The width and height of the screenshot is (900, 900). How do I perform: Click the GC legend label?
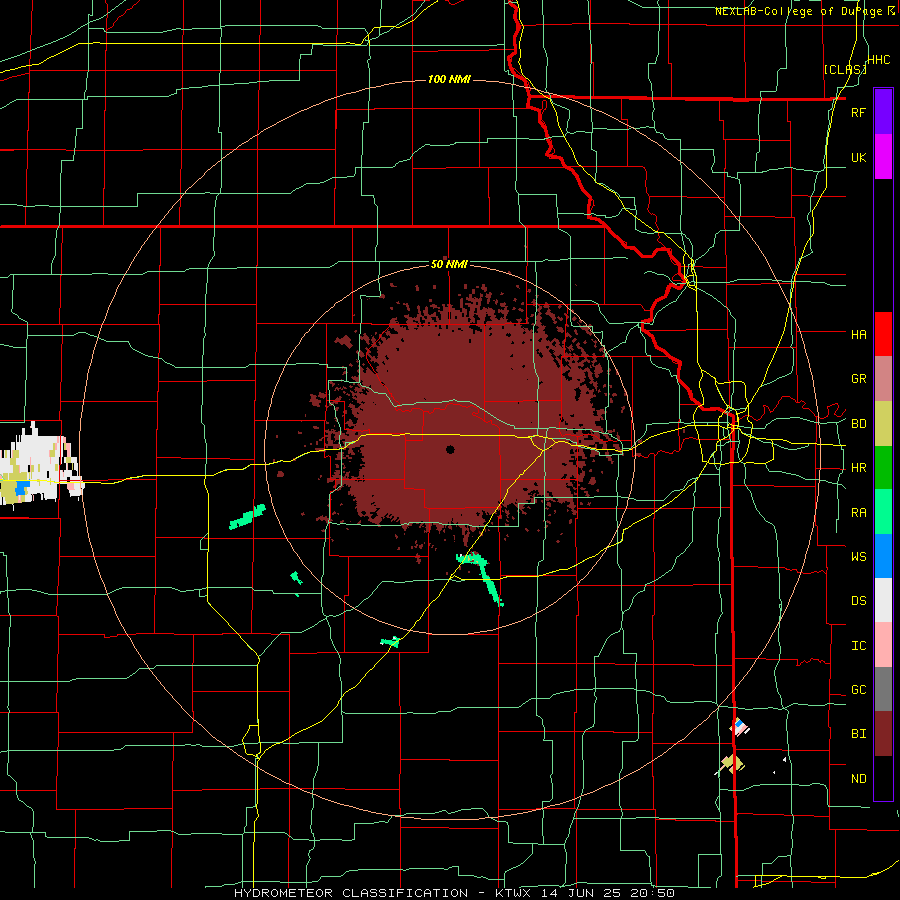click(858, 690)
